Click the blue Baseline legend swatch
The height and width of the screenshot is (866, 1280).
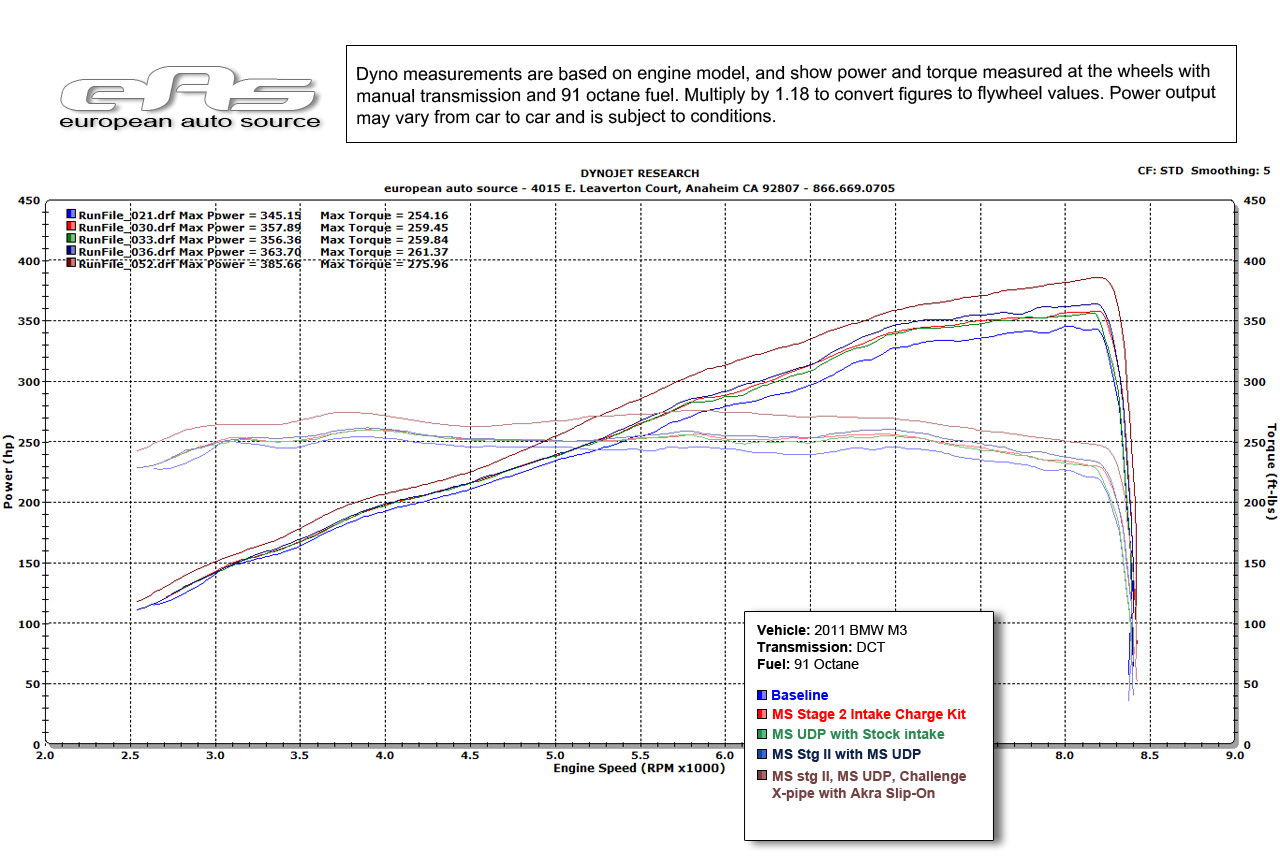(x=762, y=695)
